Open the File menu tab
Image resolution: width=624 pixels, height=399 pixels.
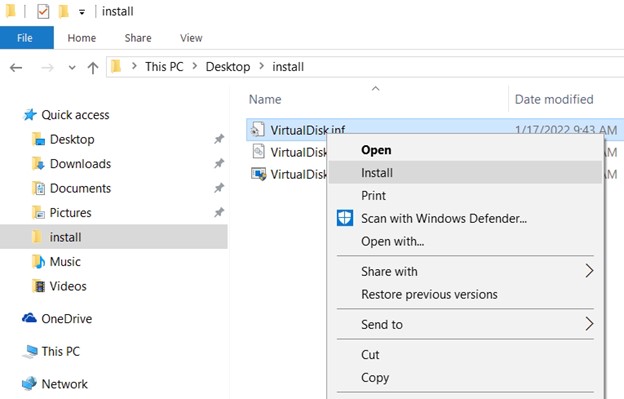[x=27, y=38]
